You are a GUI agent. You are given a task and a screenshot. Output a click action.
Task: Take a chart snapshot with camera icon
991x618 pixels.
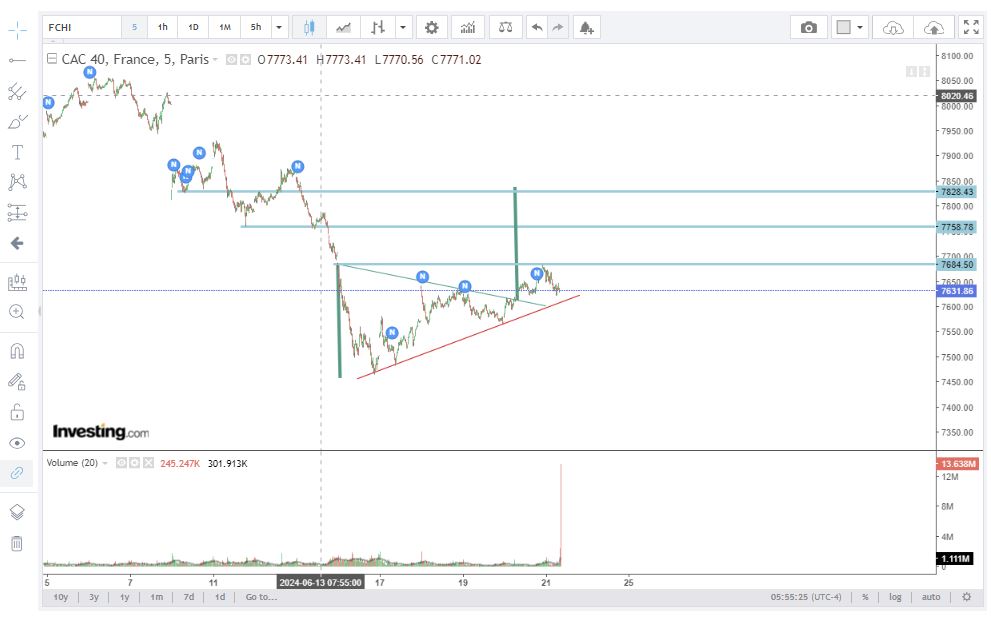(x=808, y=27)
